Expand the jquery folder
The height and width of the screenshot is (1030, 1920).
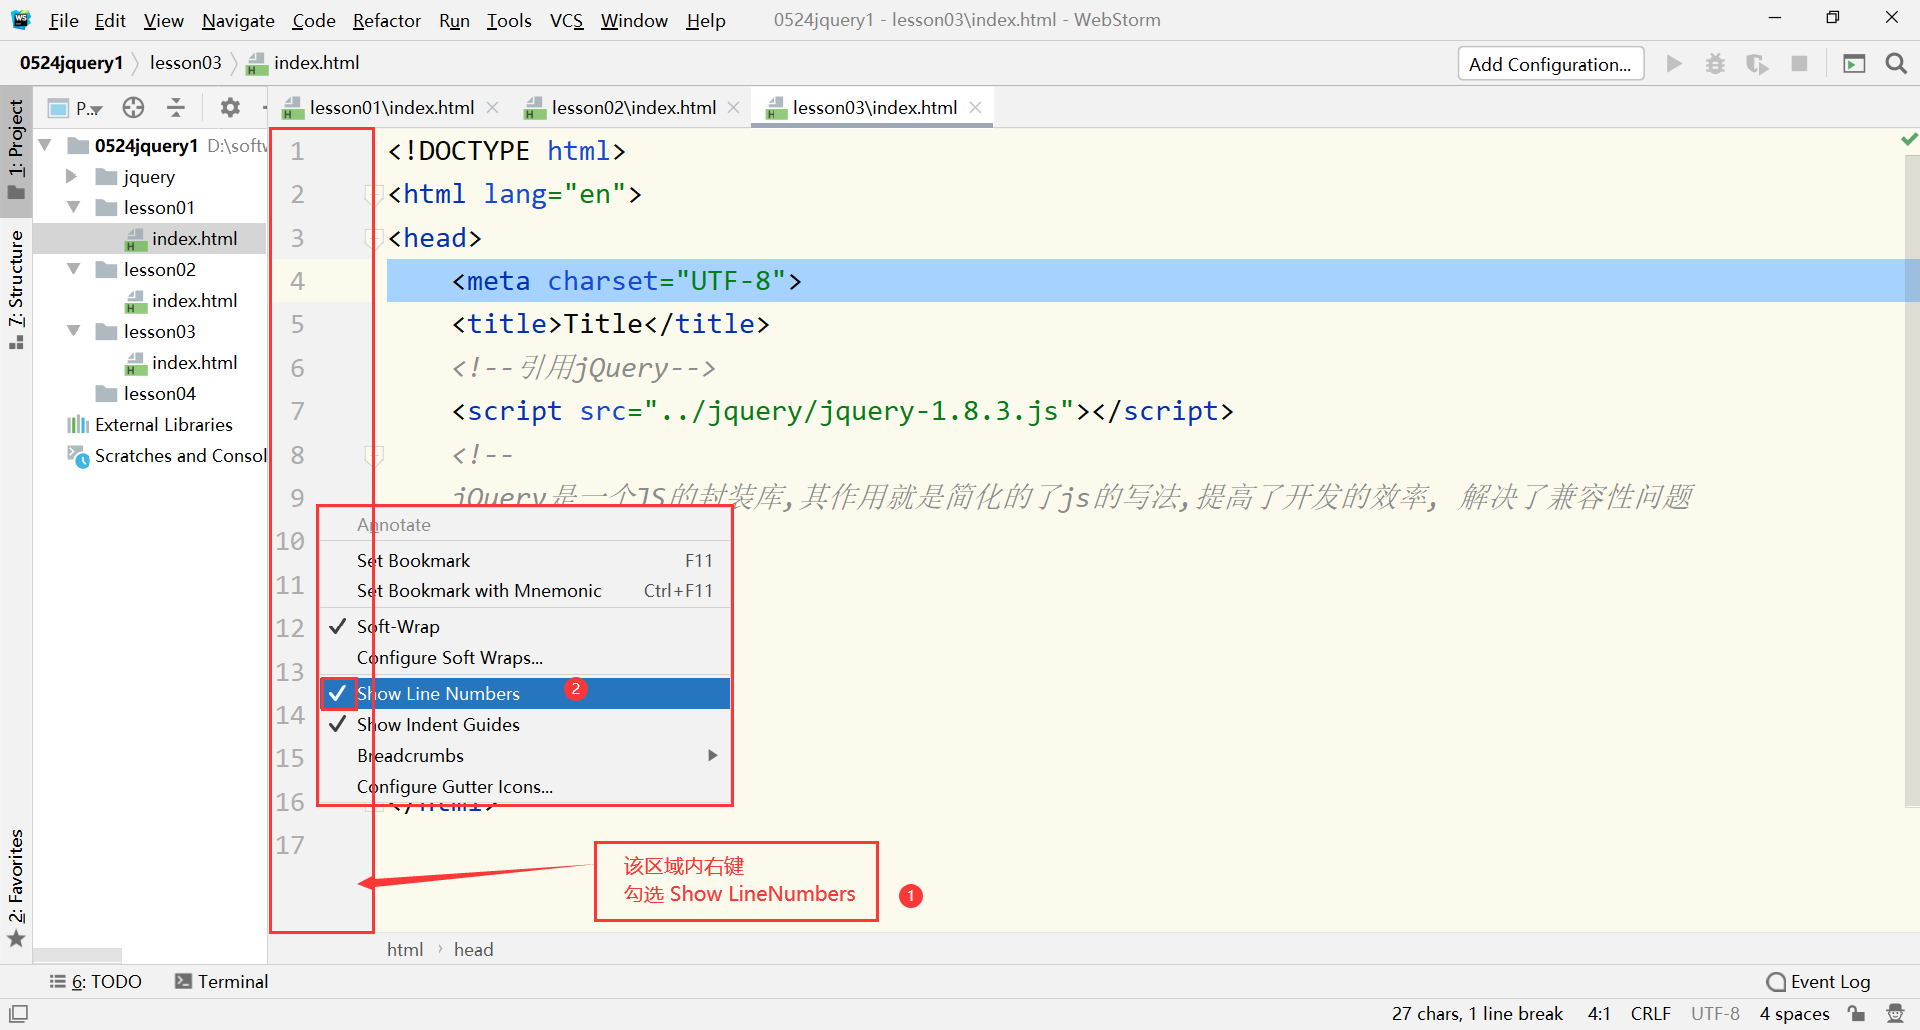click(x=71, y=176)
